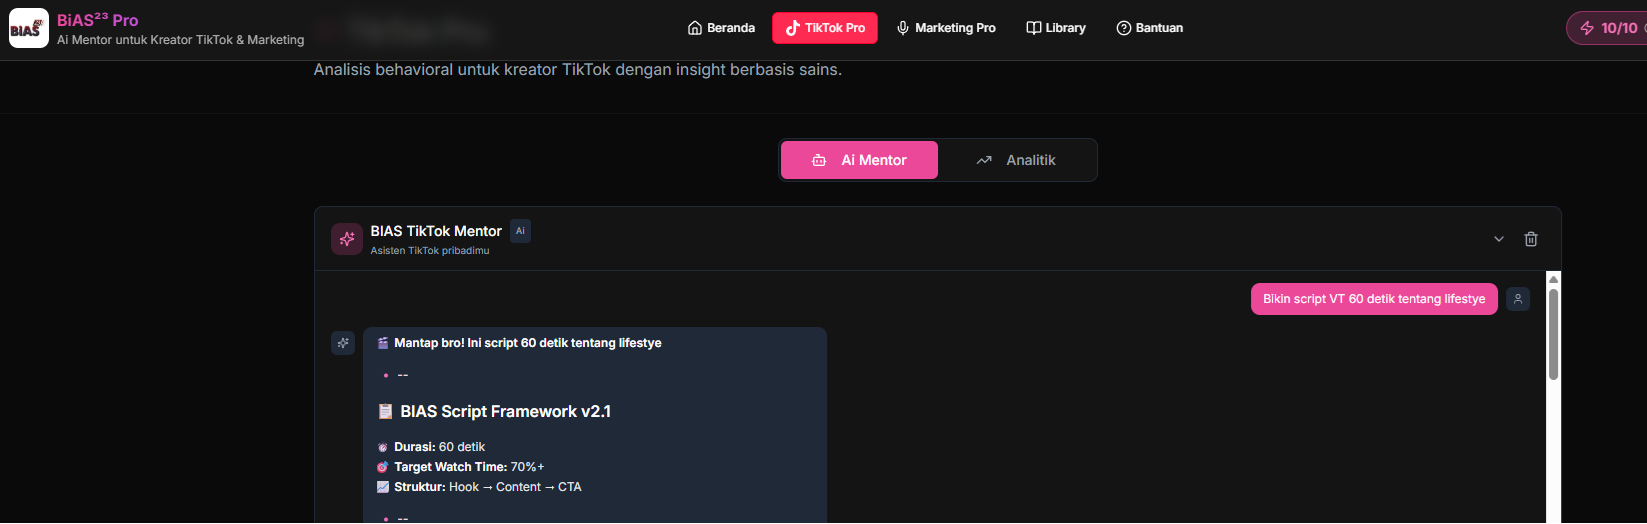The width and height of the screenshot is (1647, 524).
Task: Click the BIAS TikTok Mentor sparkle icon
Action: click(347, 239)
